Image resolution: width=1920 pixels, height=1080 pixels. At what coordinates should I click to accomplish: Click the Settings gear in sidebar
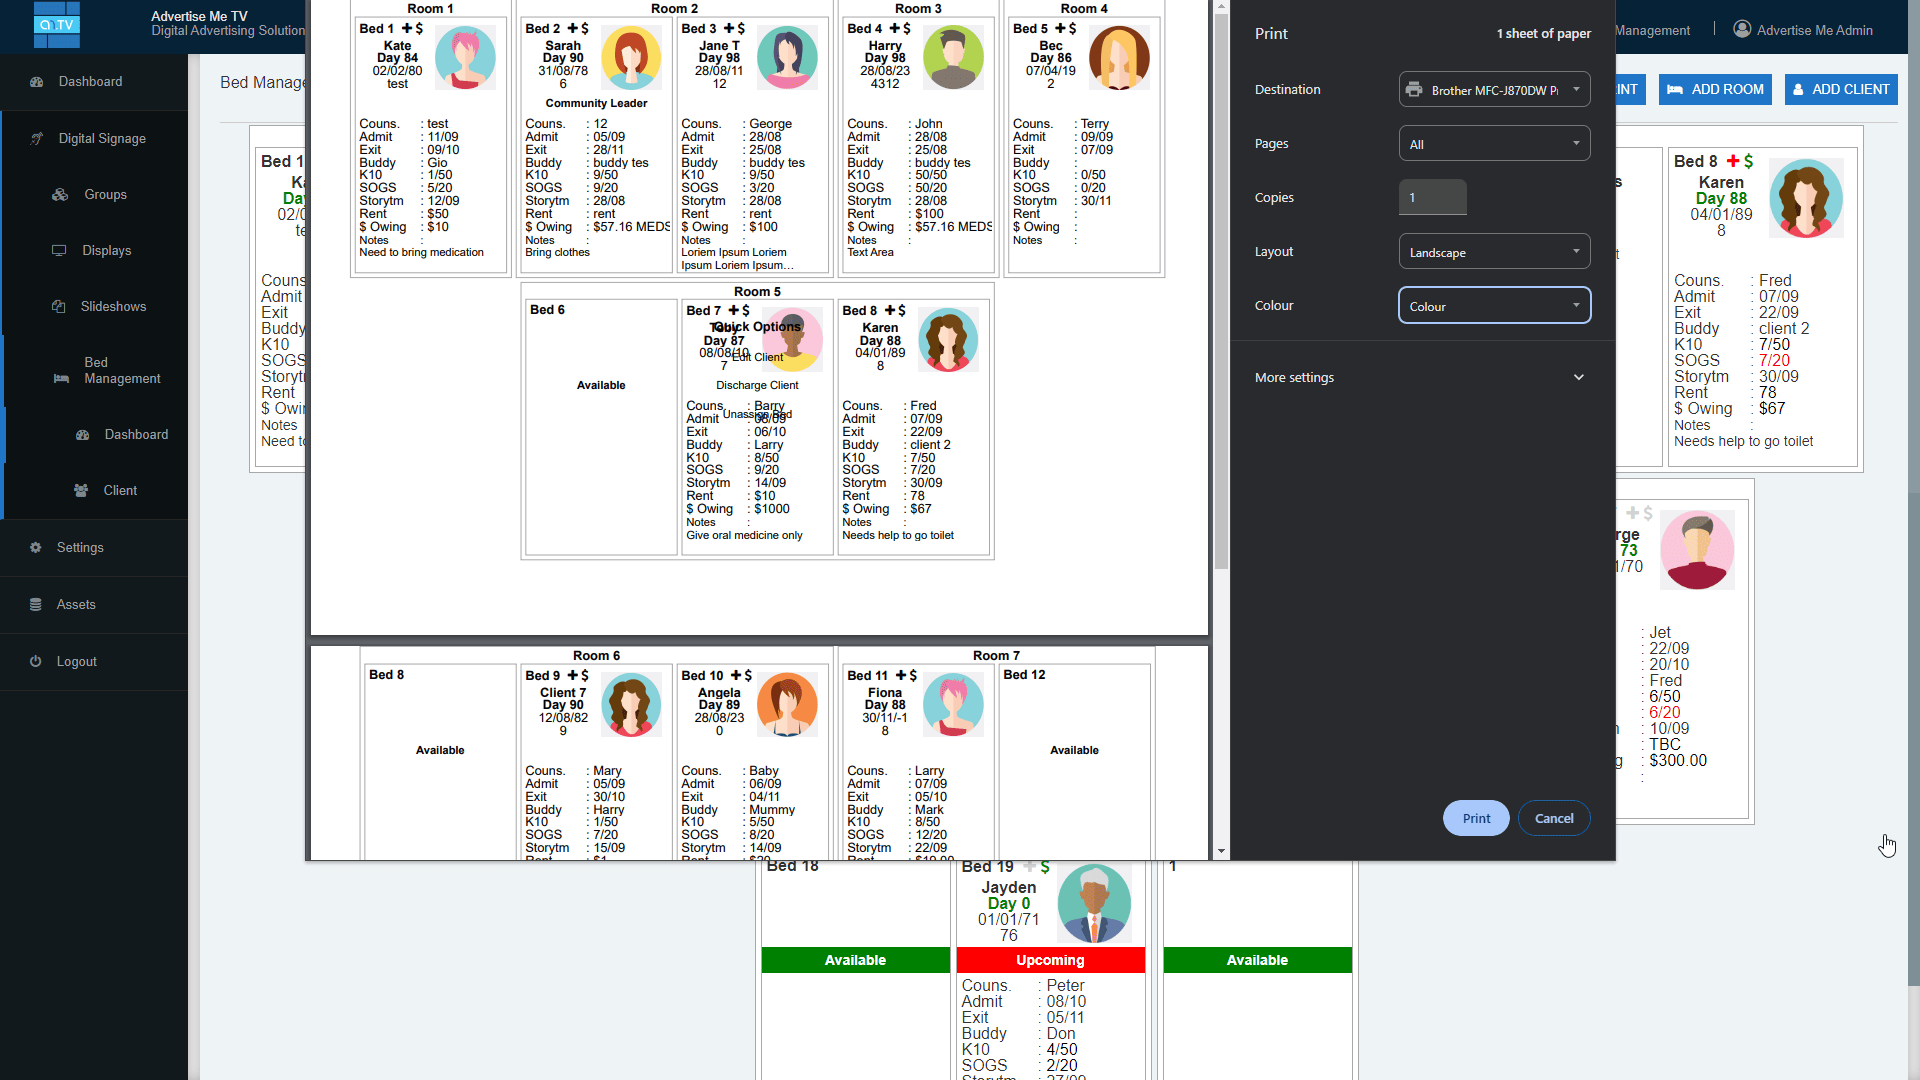(80, 547)
